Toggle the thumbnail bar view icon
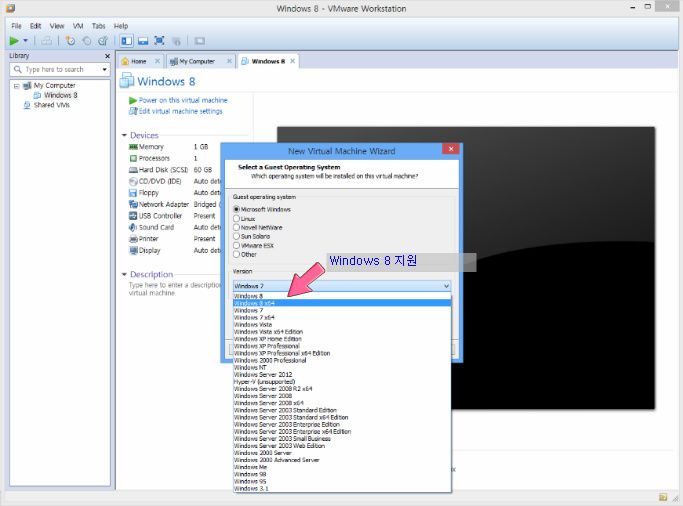 (143, 41)
